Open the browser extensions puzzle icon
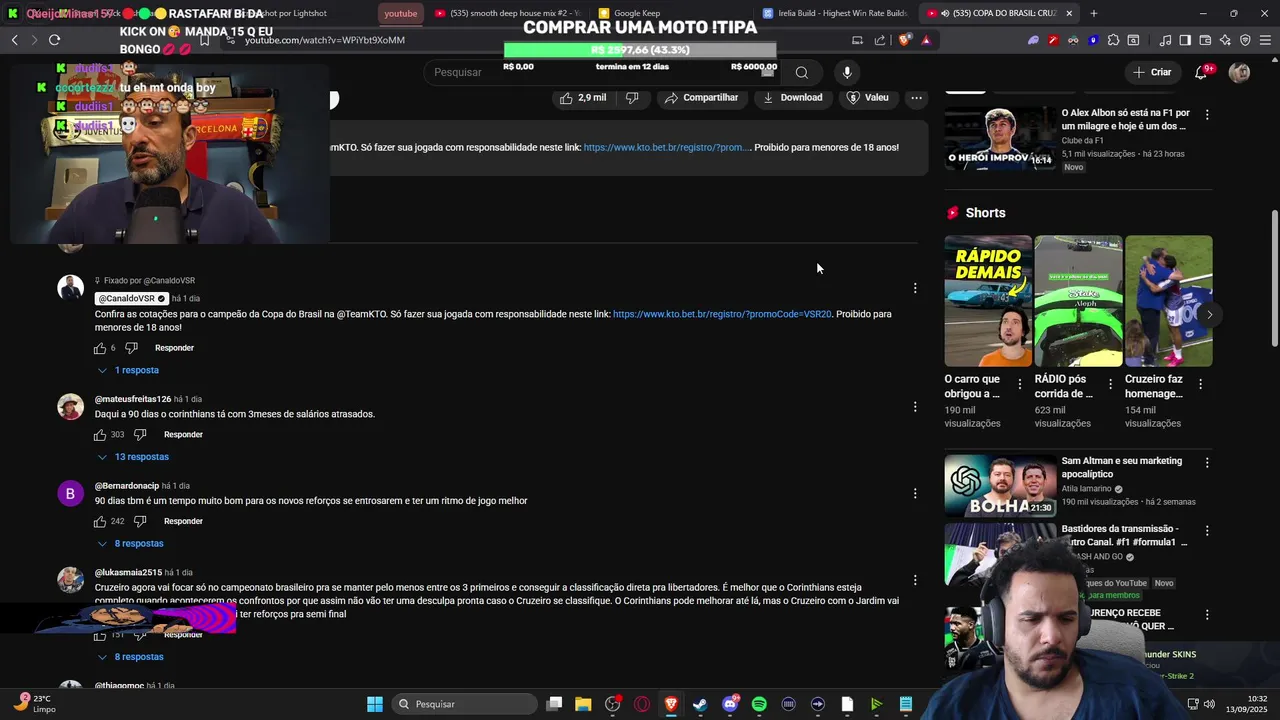1280x720 pixels. (x=1113, y=40)
